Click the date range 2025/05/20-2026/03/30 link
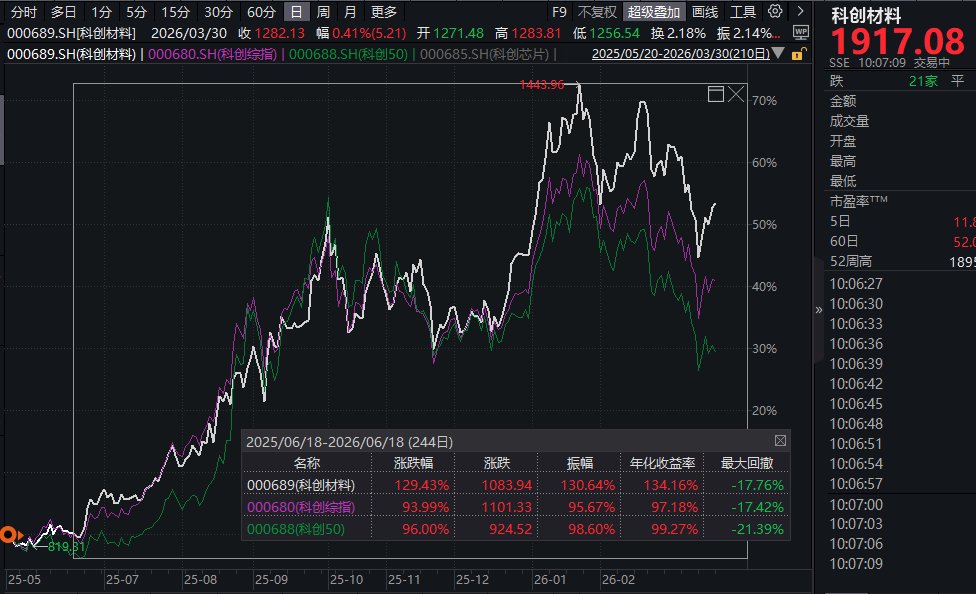 pyautogui.click(x=680, y=54)
